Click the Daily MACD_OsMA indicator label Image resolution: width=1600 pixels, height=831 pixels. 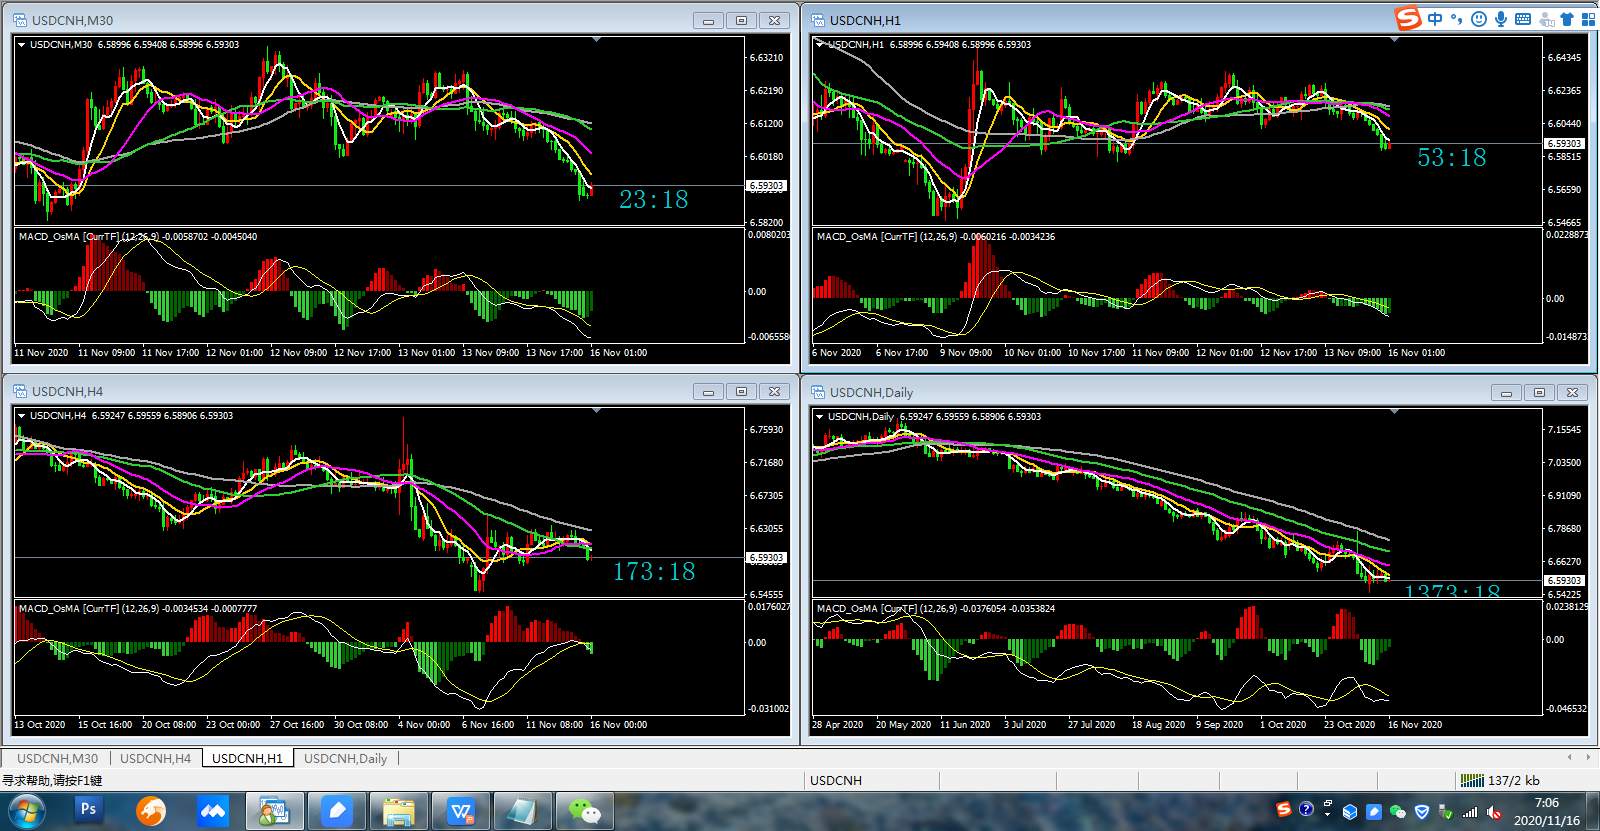coord(936,608)
